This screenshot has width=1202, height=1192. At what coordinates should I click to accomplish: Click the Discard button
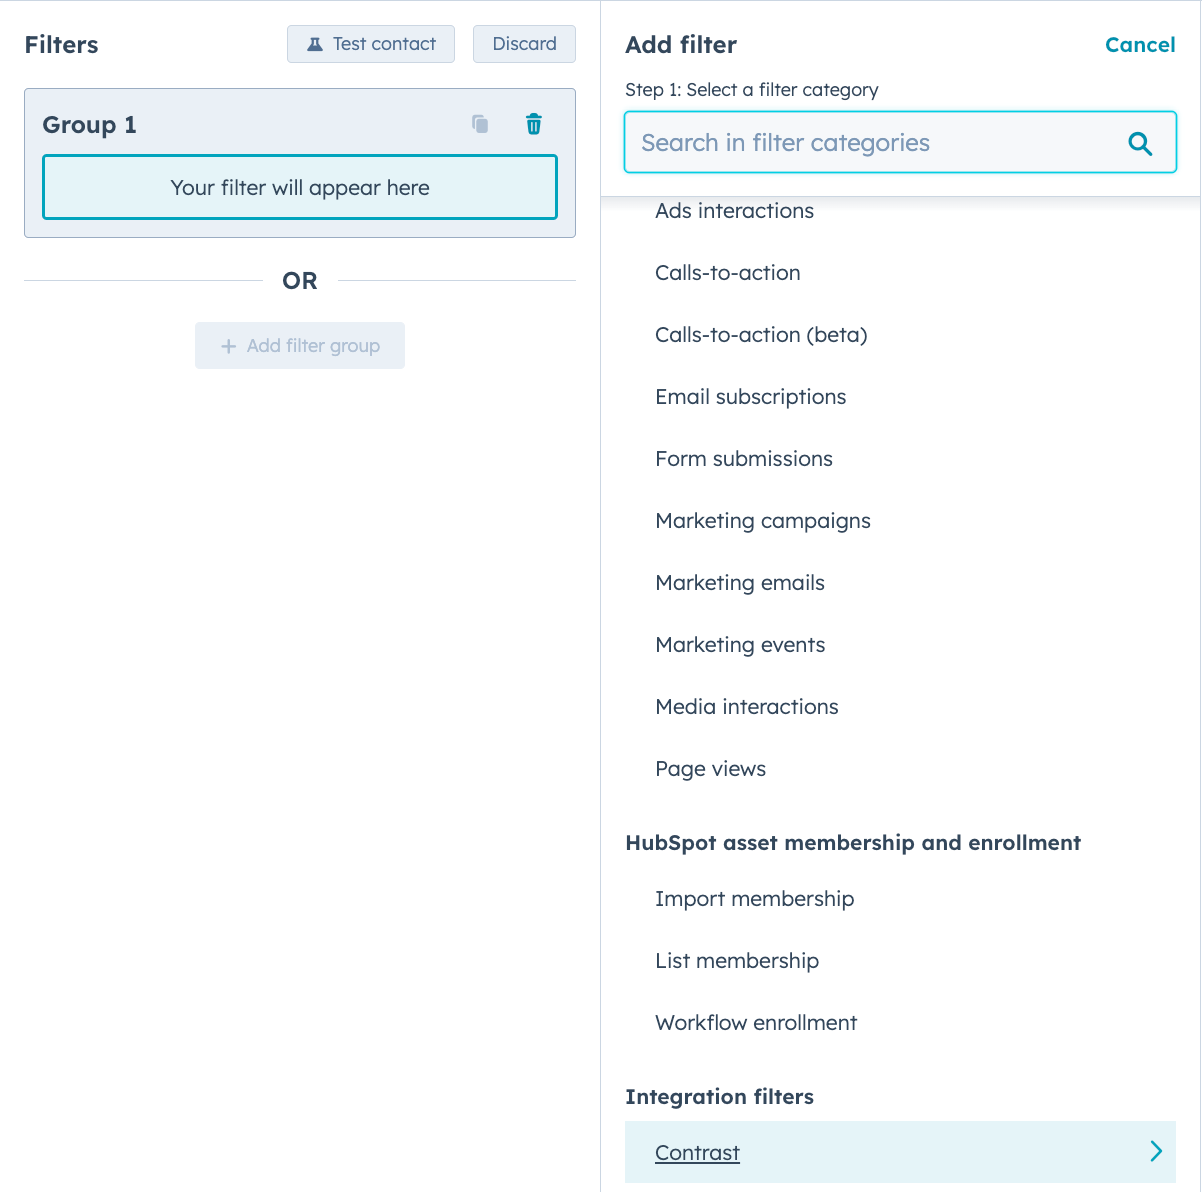pyautogui.click(x=523, y=43)
